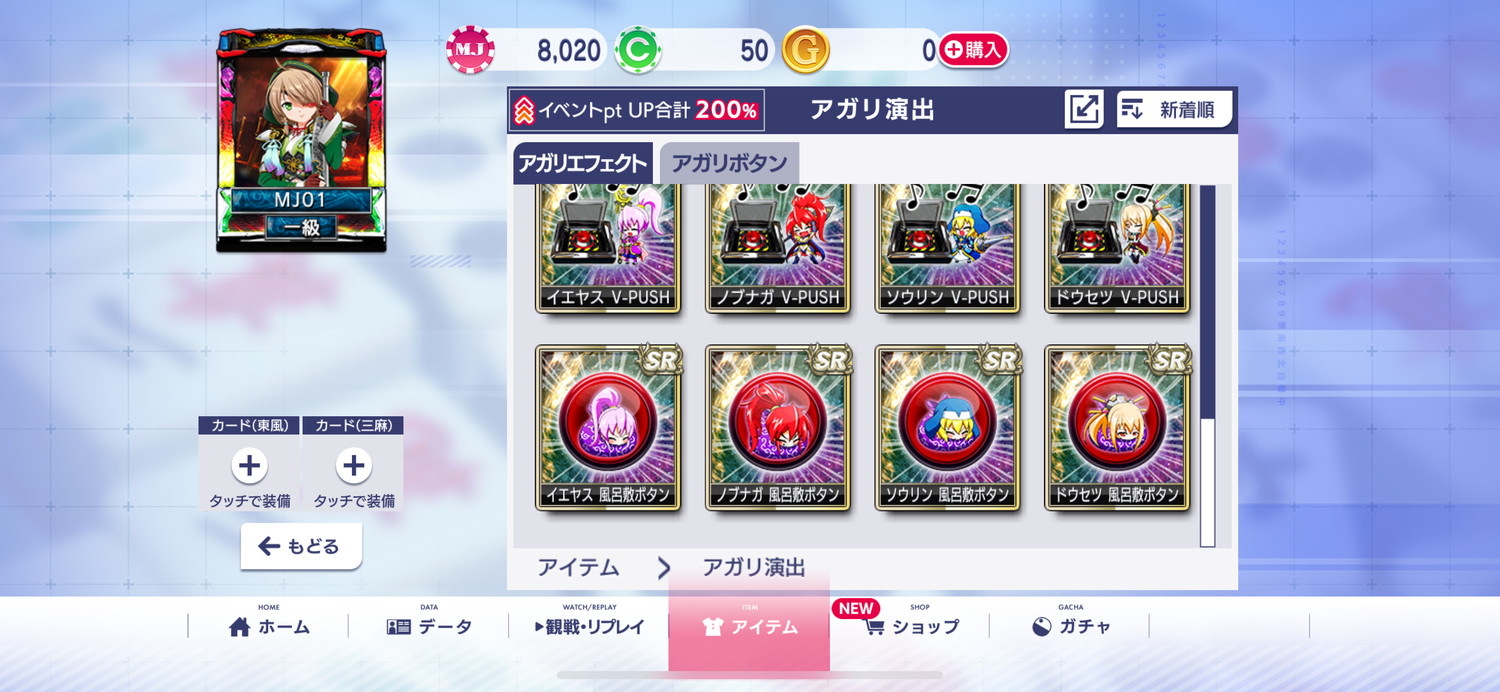1500x692 pixels.
Task: Click the item list vertical scrollbar
Action: [x=1207, y=365]
